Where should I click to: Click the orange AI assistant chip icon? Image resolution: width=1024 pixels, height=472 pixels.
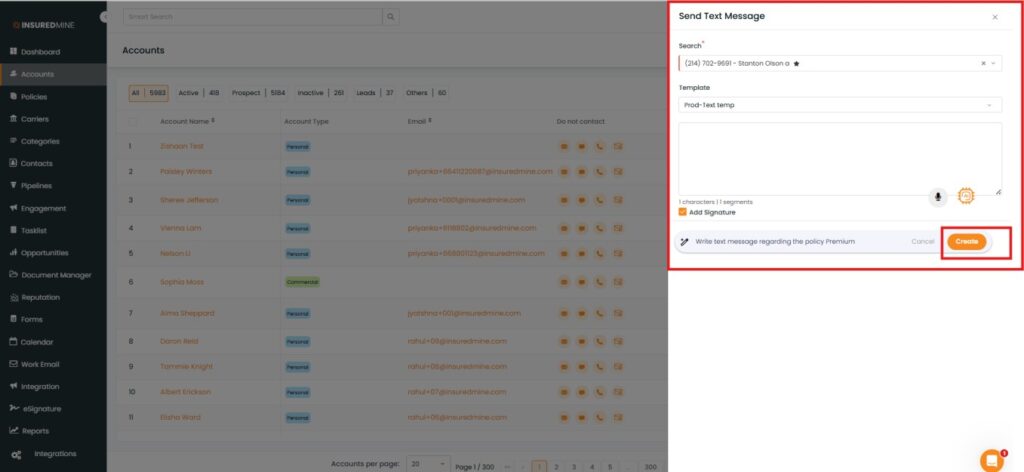tap(965, 196)
